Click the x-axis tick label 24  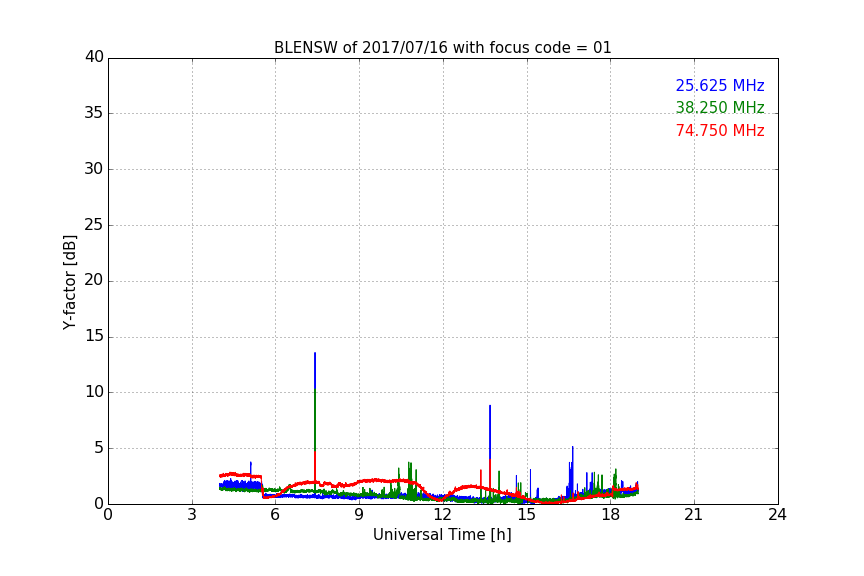pyautogui.click(x=777, y=515)
